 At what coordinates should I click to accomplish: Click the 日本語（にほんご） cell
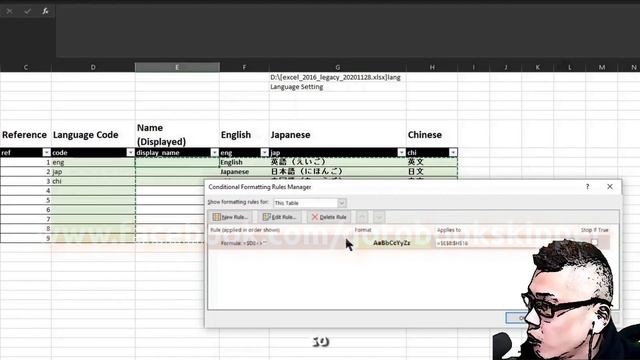pyautogui.click(x=338, y=171)
